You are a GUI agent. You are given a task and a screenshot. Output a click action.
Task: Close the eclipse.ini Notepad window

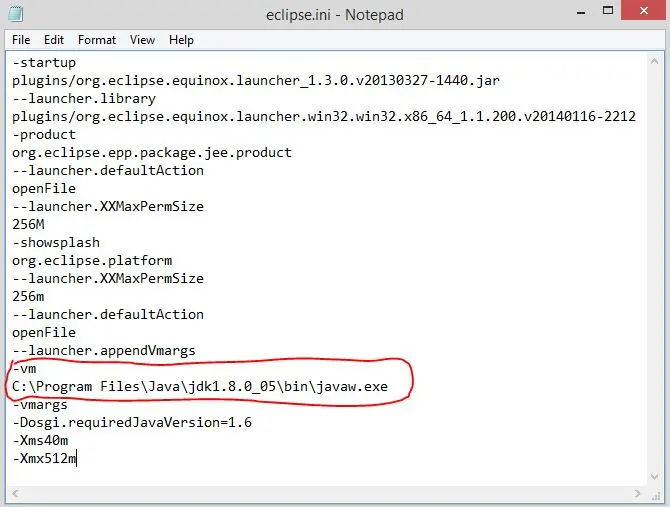(644, 11)
